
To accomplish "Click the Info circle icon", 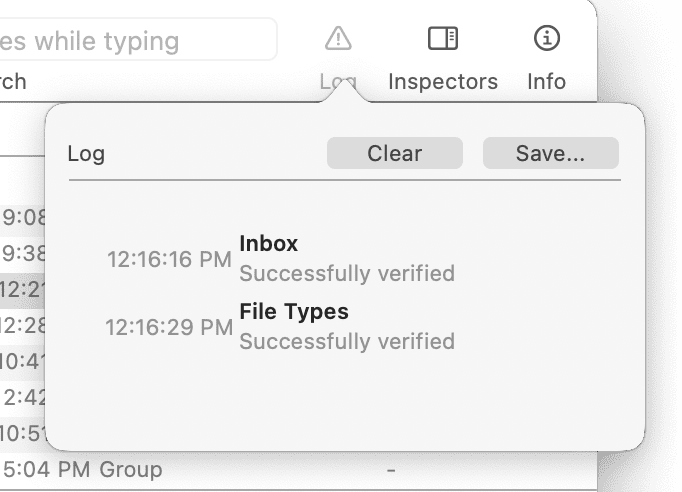I will [546, 39].
